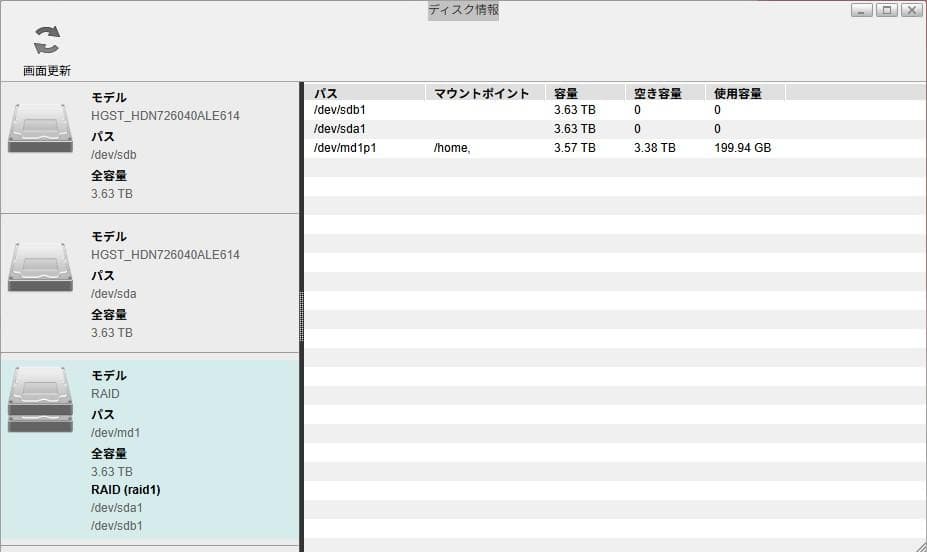Click the refresh arrows icon
Screen dimensions: 927x552
pyautogui.click(x=47, y=40)
